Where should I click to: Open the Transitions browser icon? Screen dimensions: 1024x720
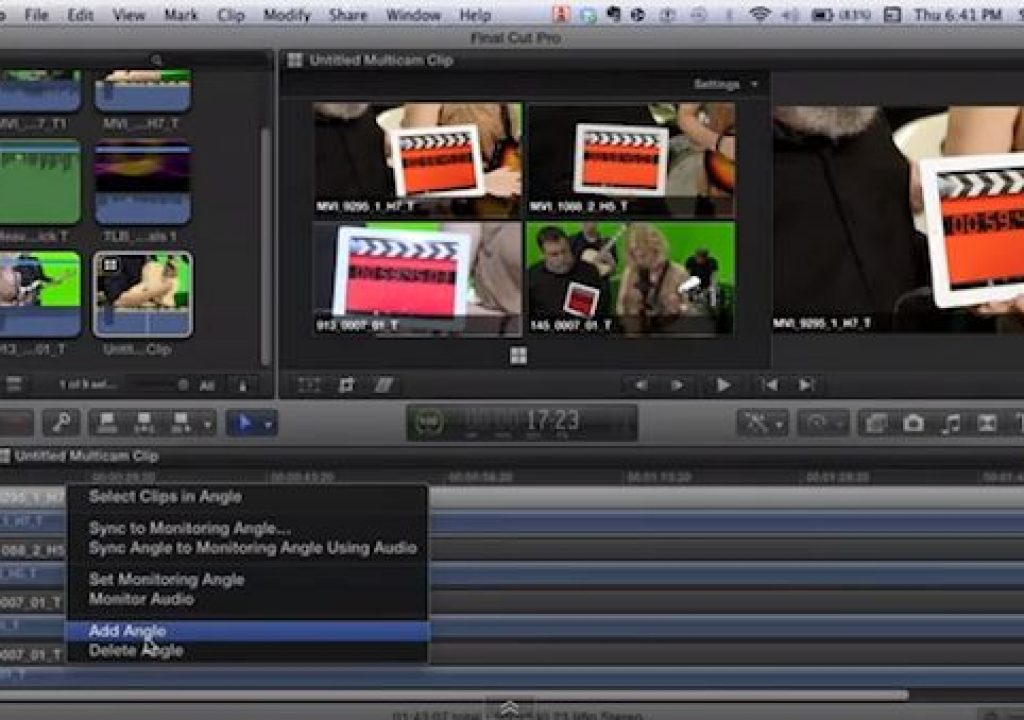987,423
